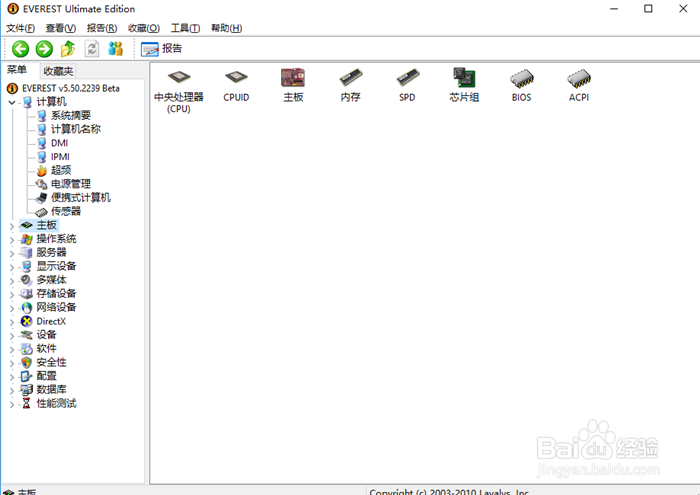The width and height of the screenshot is (700, 495).
Task: Click the EVEREST v5.50.2239 Beta root node
Action: tap(63, 88)
